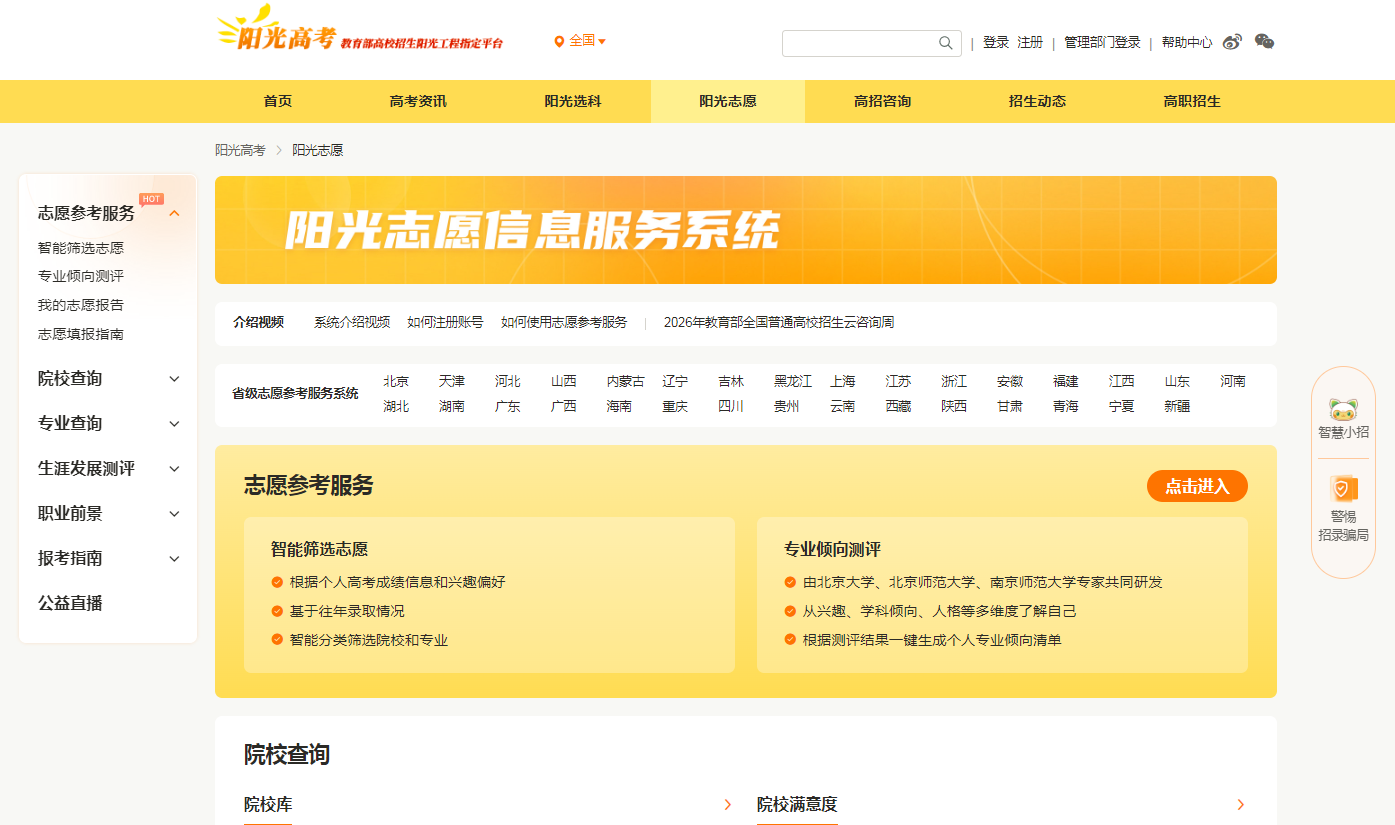
Task: Open 公益直播 in the sidebar
Action: (70, 603)
